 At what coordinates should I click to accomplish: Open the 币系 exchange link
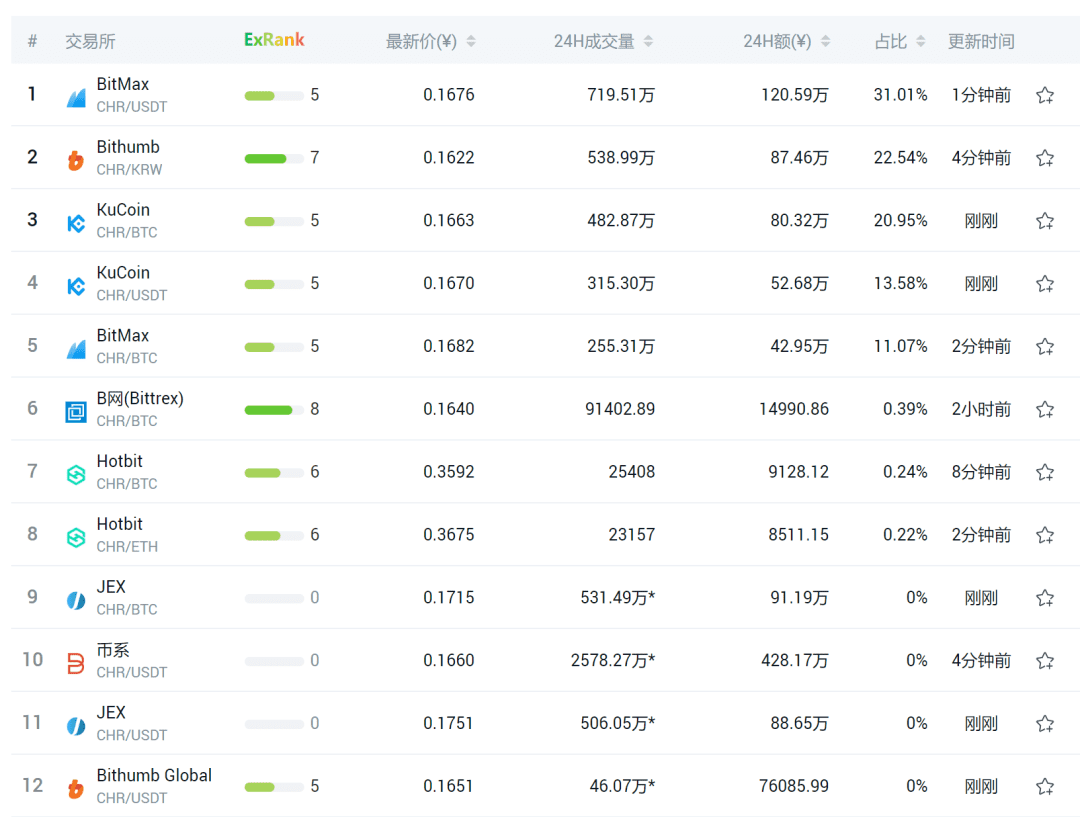pyautogui.click(x=113, y=650)
